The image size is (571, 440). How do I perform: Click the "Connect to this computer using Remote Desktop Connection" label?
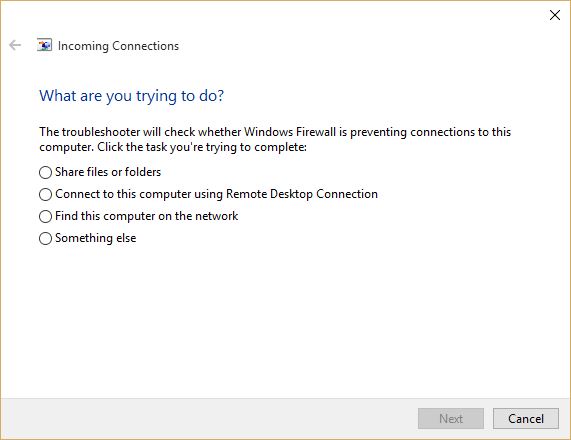coord(216,194)
